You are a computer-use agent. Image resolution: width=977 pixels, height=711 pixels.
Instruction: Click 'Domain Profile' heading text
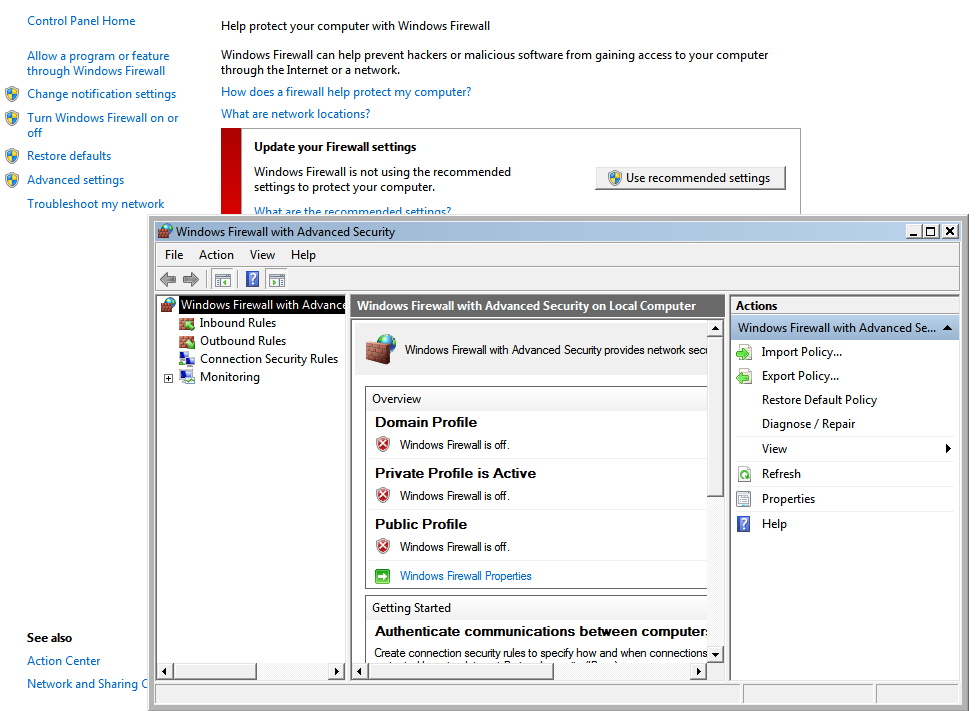[426, 422]
